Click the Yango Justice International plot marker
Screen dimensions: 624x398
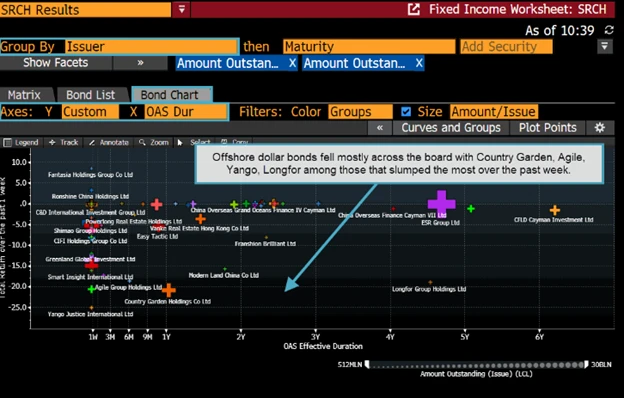[x=92, y=307]
